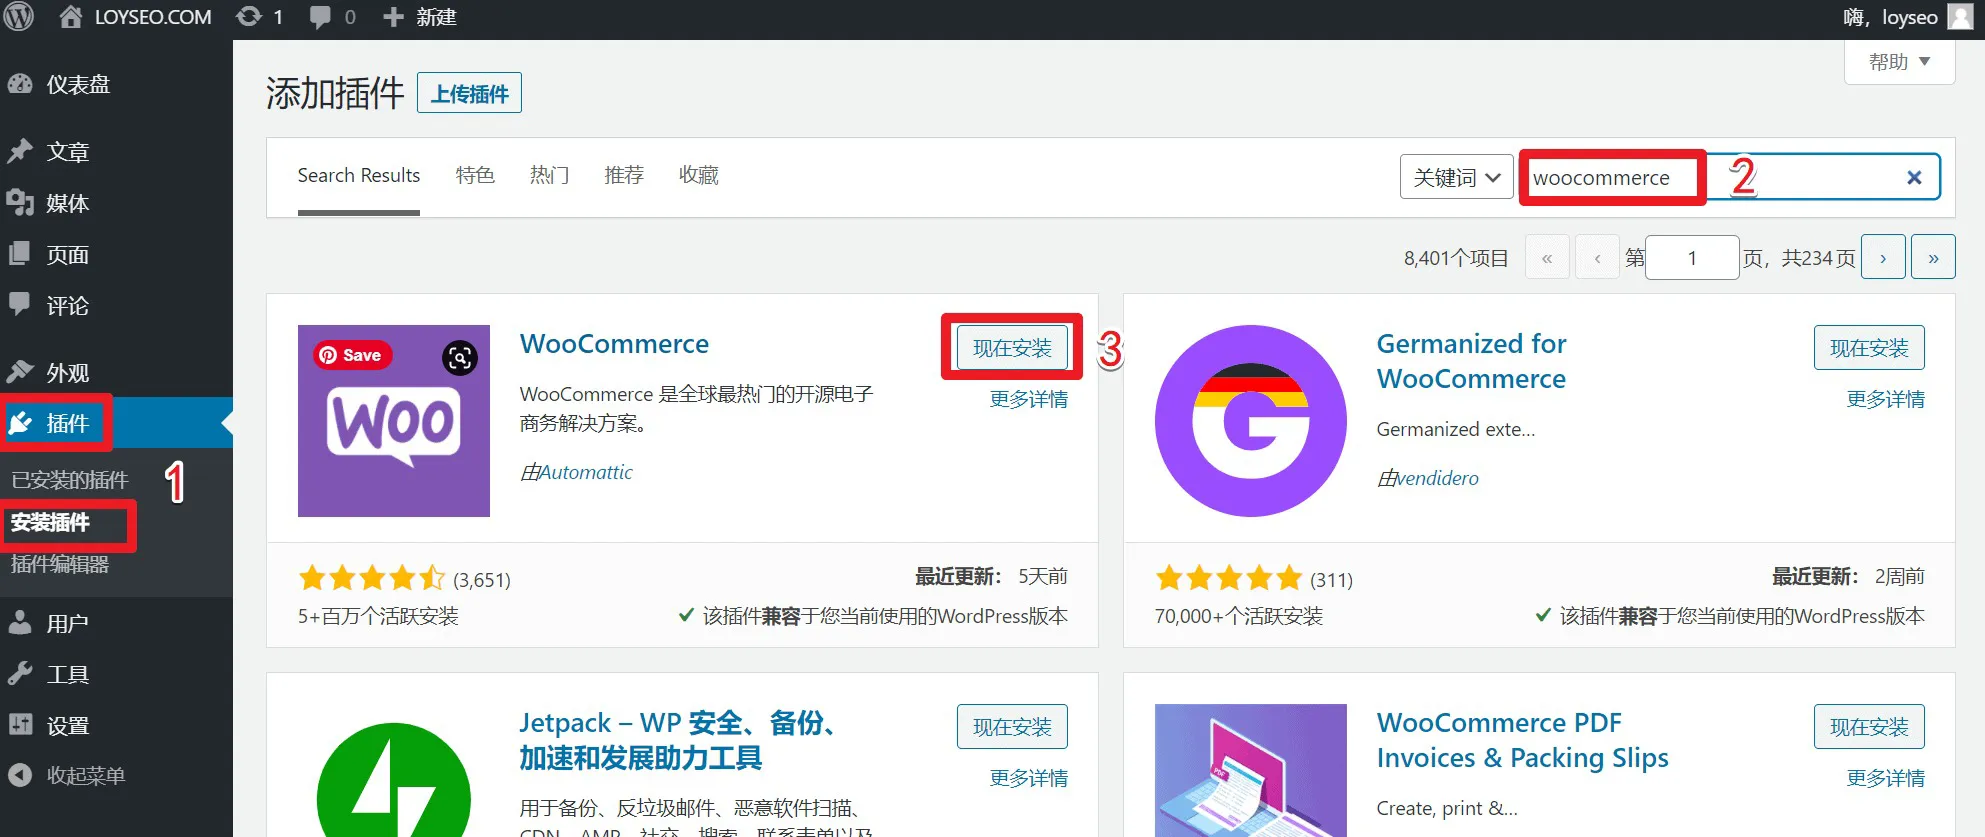Open 更多详情 for PDF Invoices
The height and width of the screenshot is (837, 1985).
1885,778
